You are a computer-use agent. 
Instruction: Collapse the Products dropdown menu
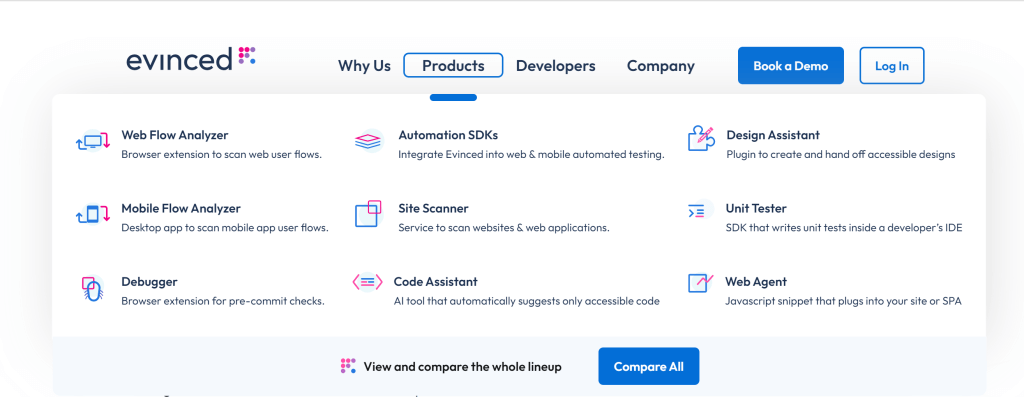453,65
